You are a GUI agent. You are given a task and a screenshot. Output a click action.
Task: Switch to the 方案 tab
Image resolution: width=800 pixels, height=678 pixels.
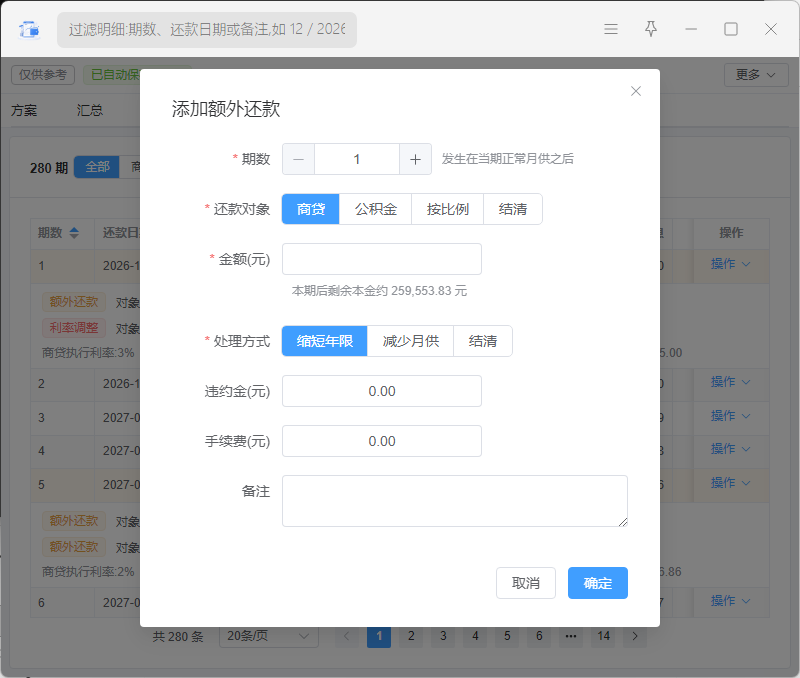[24, 110]
